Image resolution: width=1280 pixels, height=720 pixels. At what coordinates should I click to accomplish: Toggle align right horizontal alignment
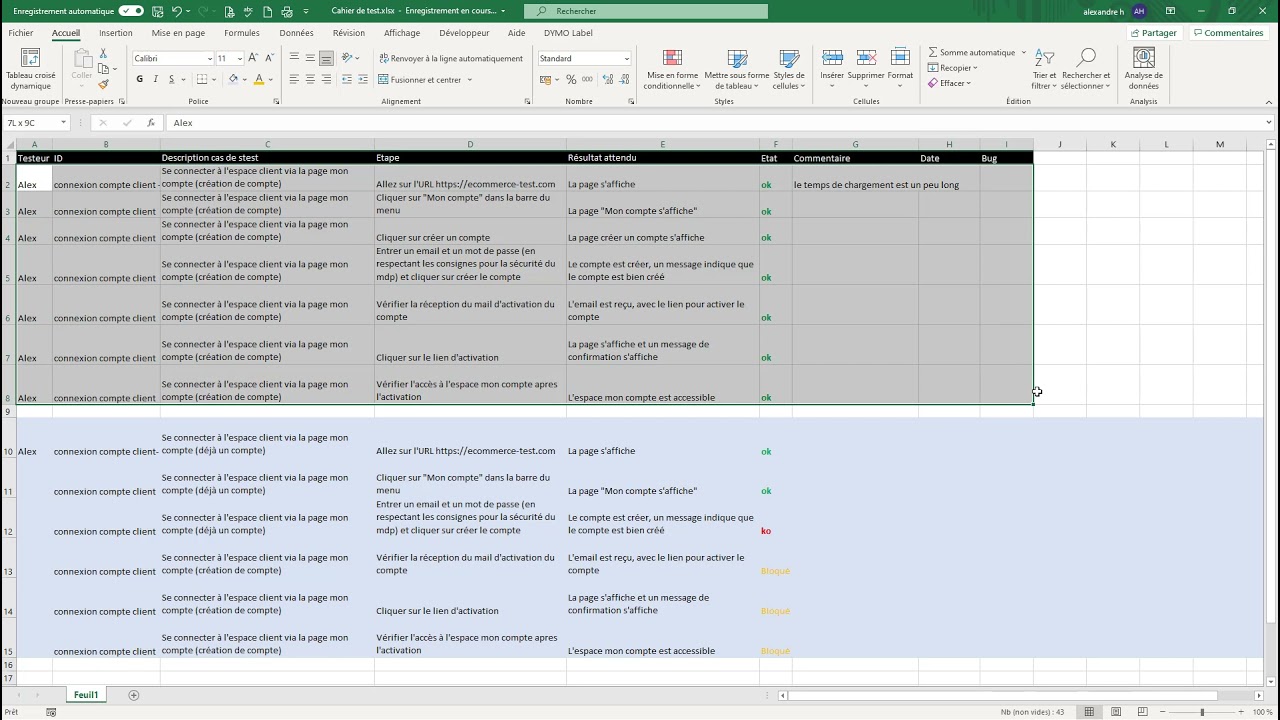(x=326, y=79)
